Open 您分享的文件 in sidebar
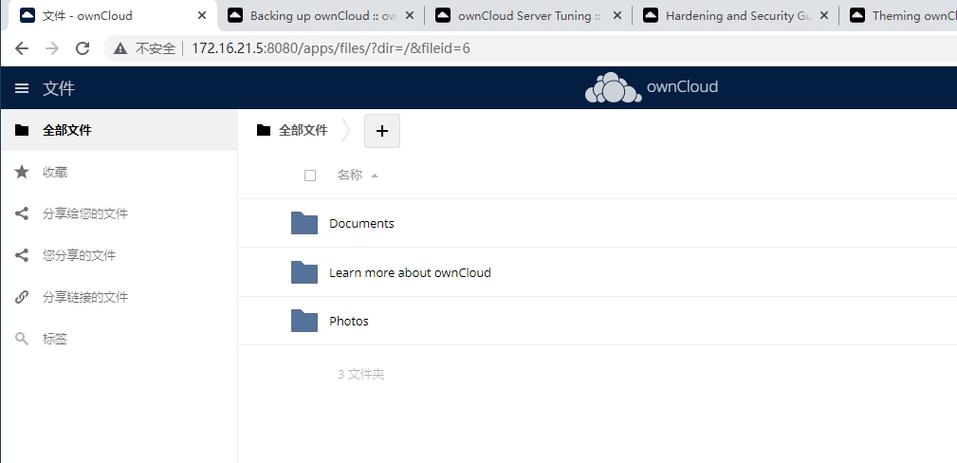Image resolution: width=957 pixels, height=463 pixels. [119, 255]
